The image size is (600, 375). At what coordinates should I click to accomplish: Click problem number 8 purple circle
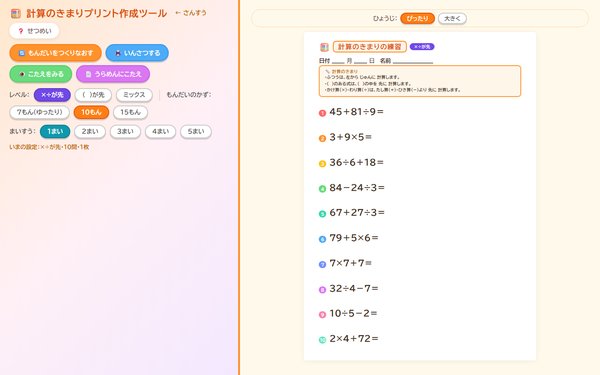[322, 290]
